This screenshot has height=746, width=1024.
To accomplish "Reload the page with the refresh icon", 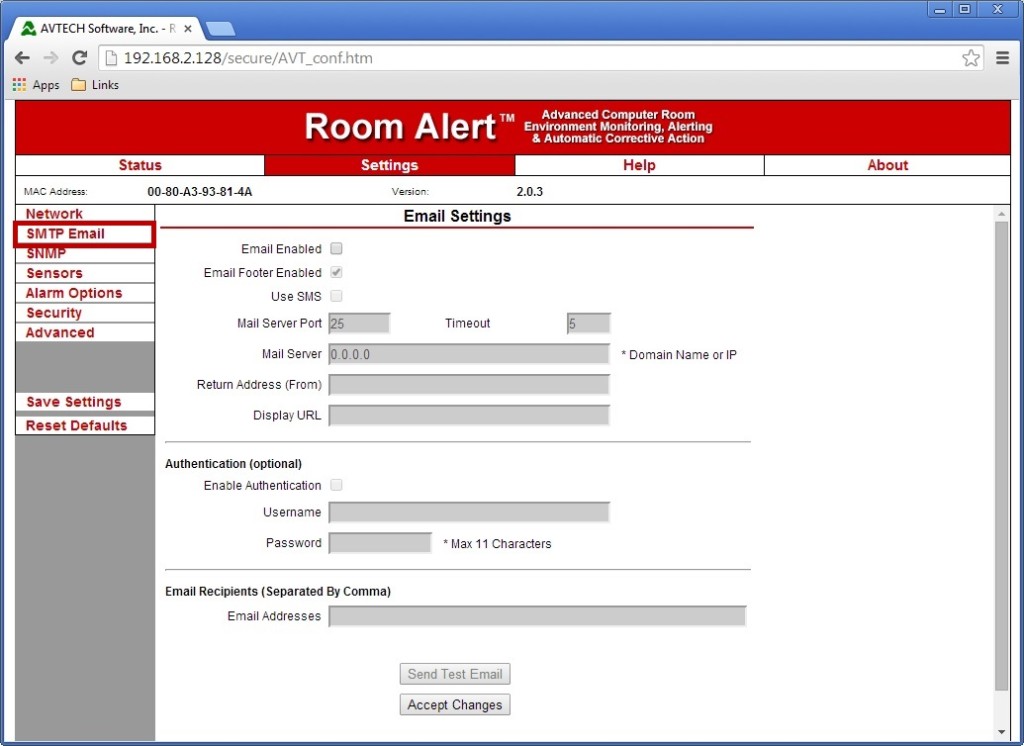I will click(79, 58).
